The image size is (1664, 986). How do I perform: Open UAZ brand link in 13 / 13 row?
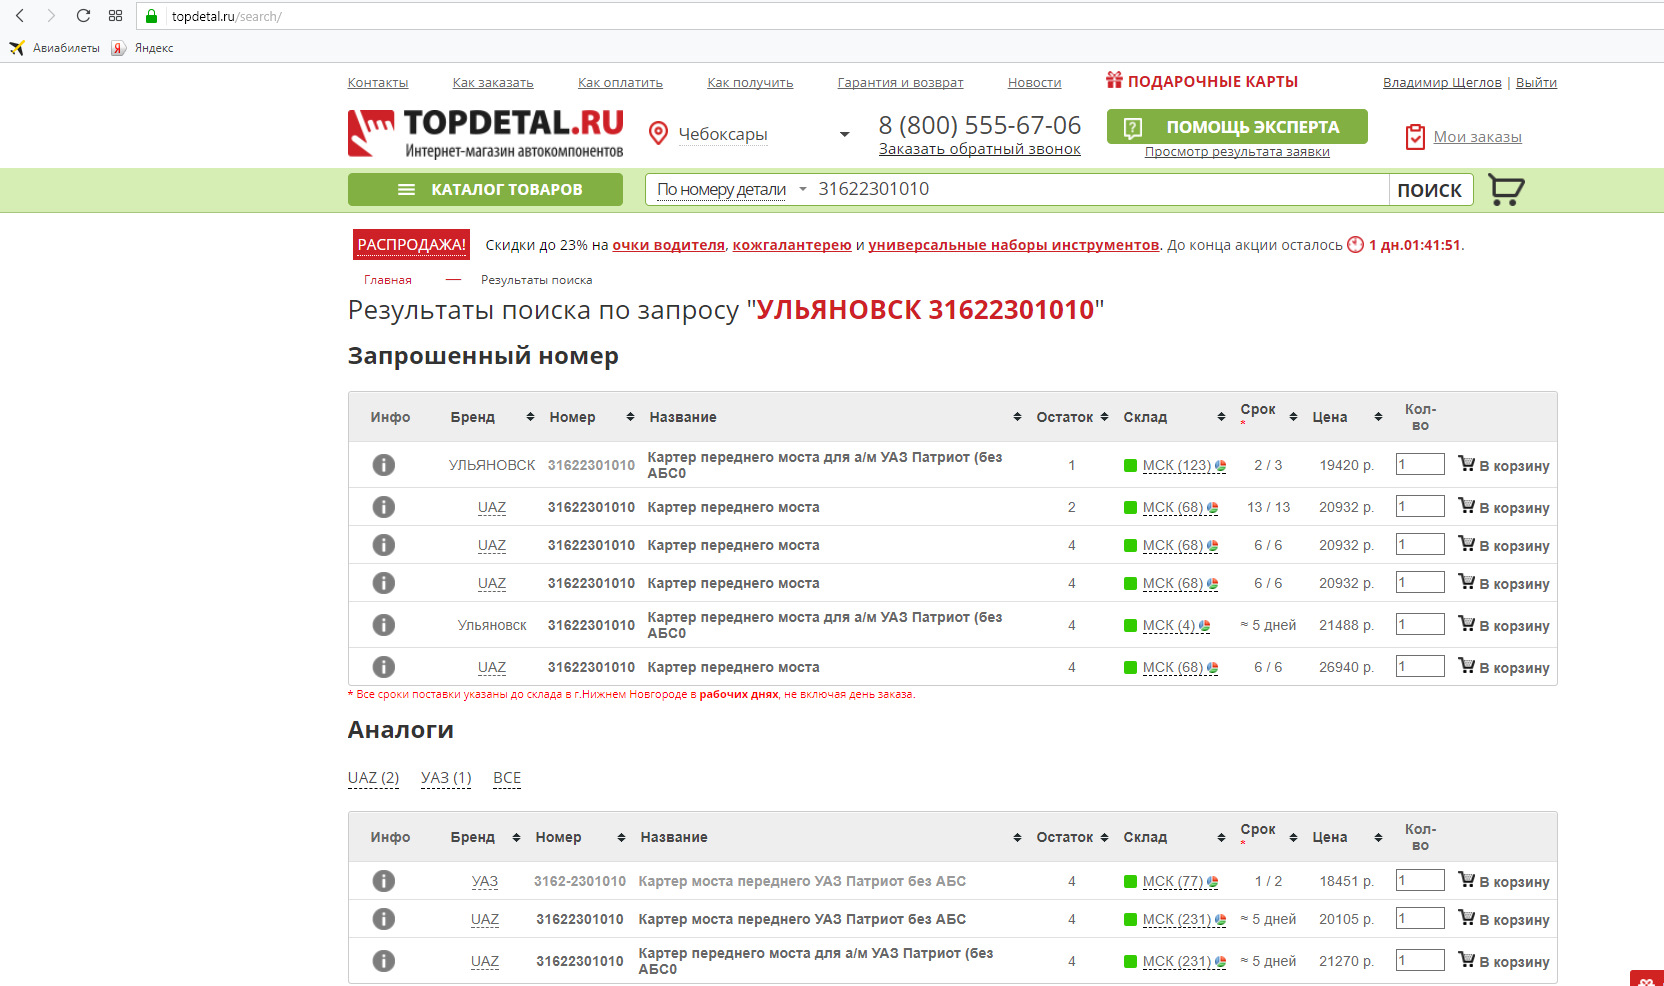pos(492,508)
